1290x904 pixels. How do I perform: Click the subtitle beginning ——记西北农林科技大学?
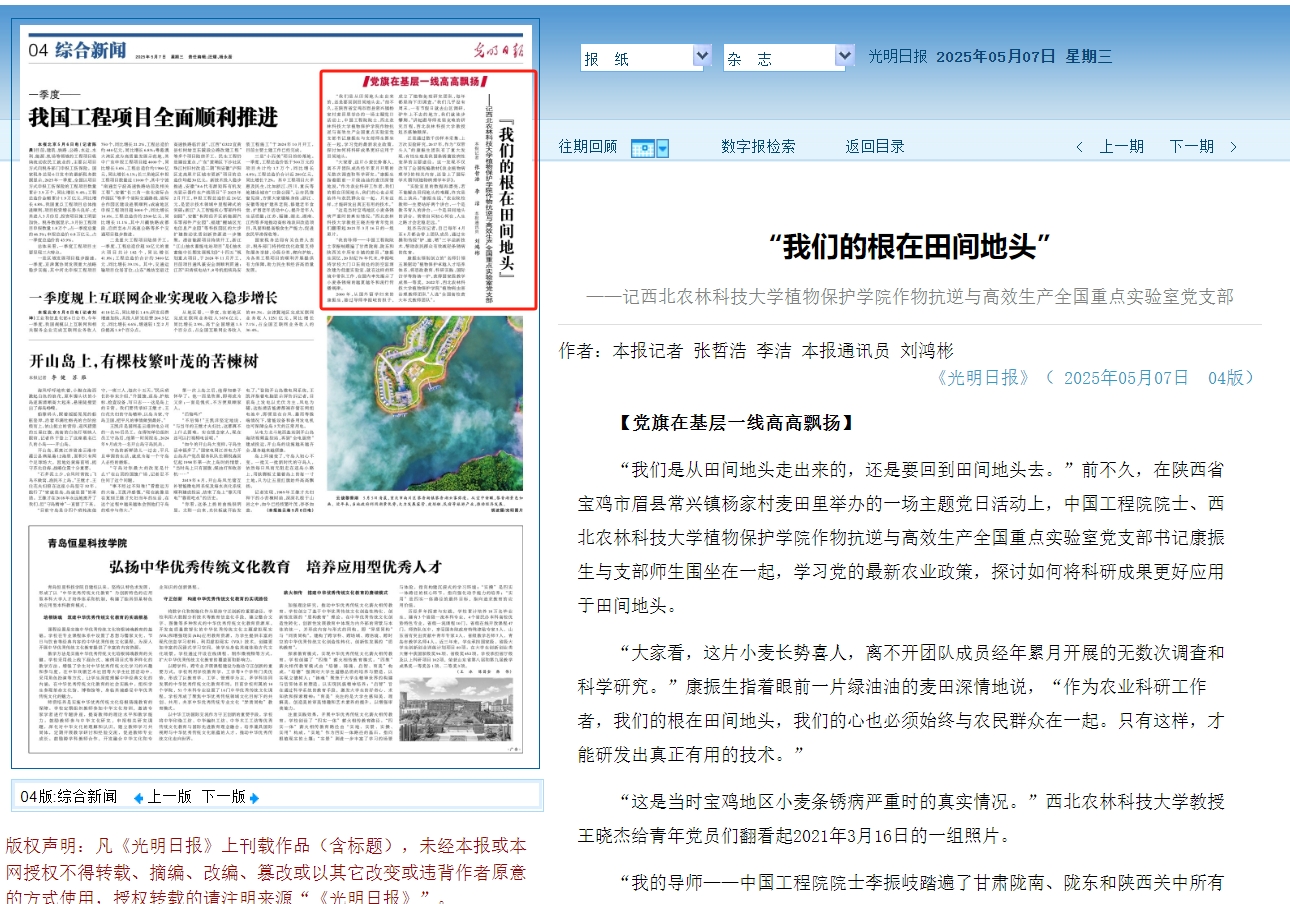point(910,297)
